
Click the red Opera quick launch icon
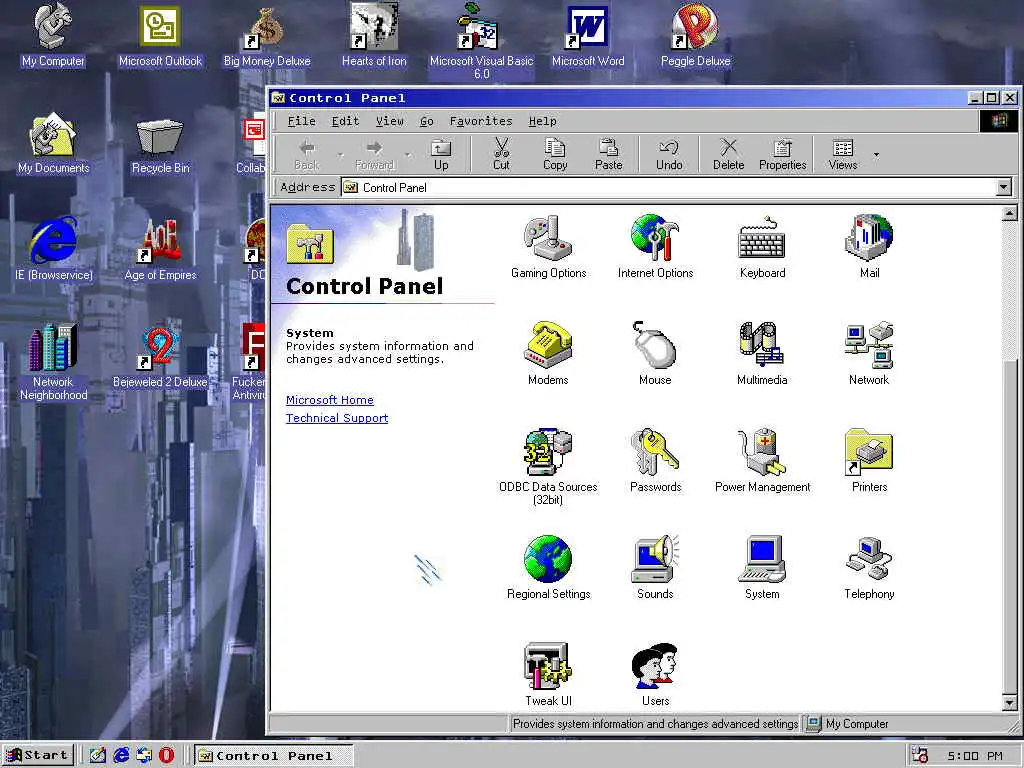(167, 756)
